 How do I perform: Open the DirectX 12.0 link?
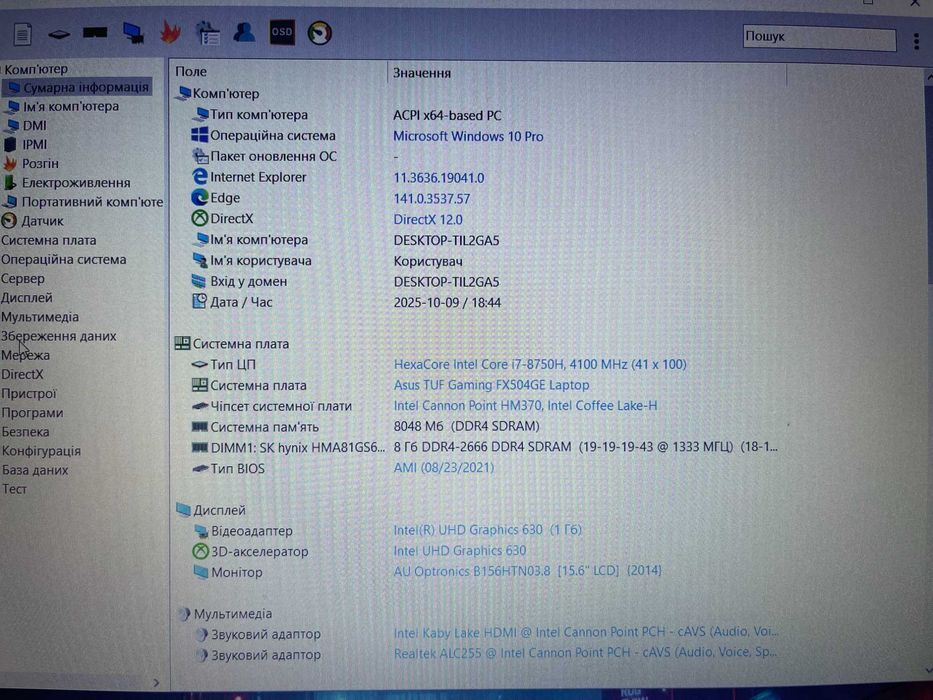pyautogui.click(x=428, y=220)
